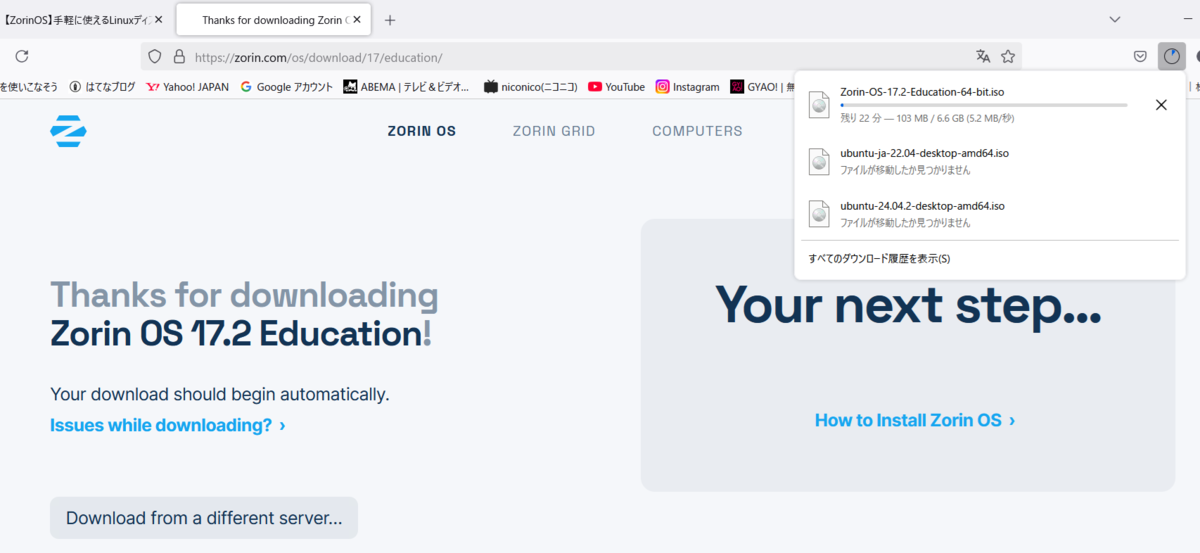Viewport: 1200px width, 553px height.
Task: Open GYAO! bookmark
Action: 761,87
